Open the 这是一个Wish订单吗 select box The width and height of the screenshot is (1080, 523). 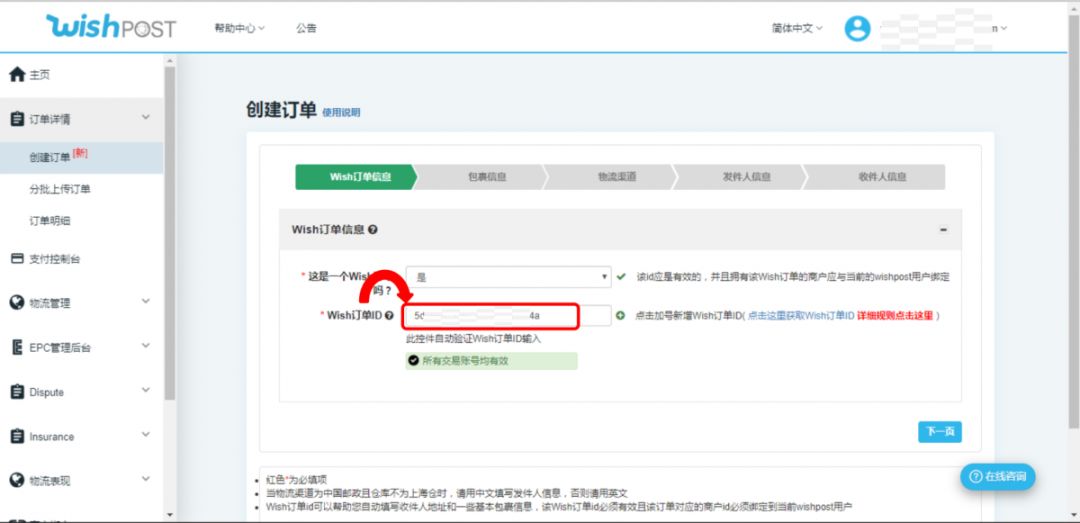point(508,277)
